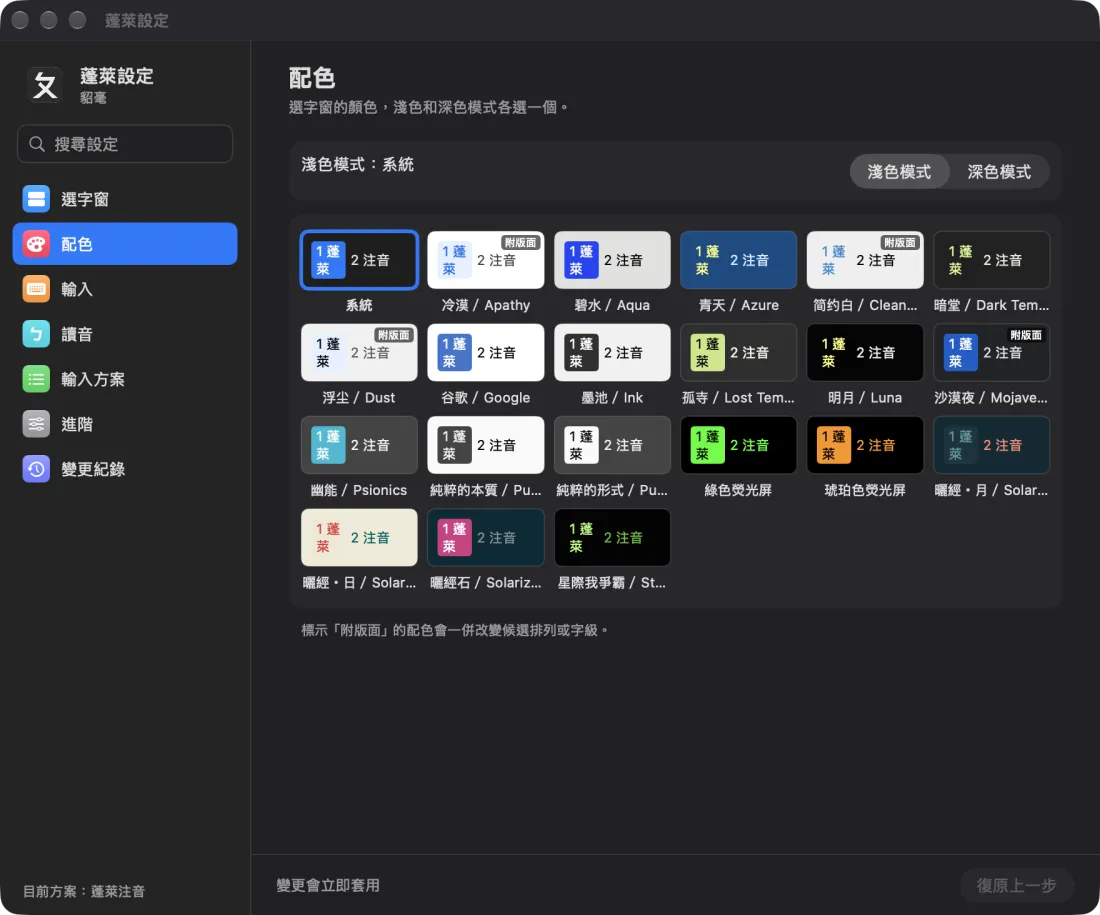Pick the 浮尘 / Dust theme preview
Viewport: 1100px width, 915px height.
click(x=359, y=352)
